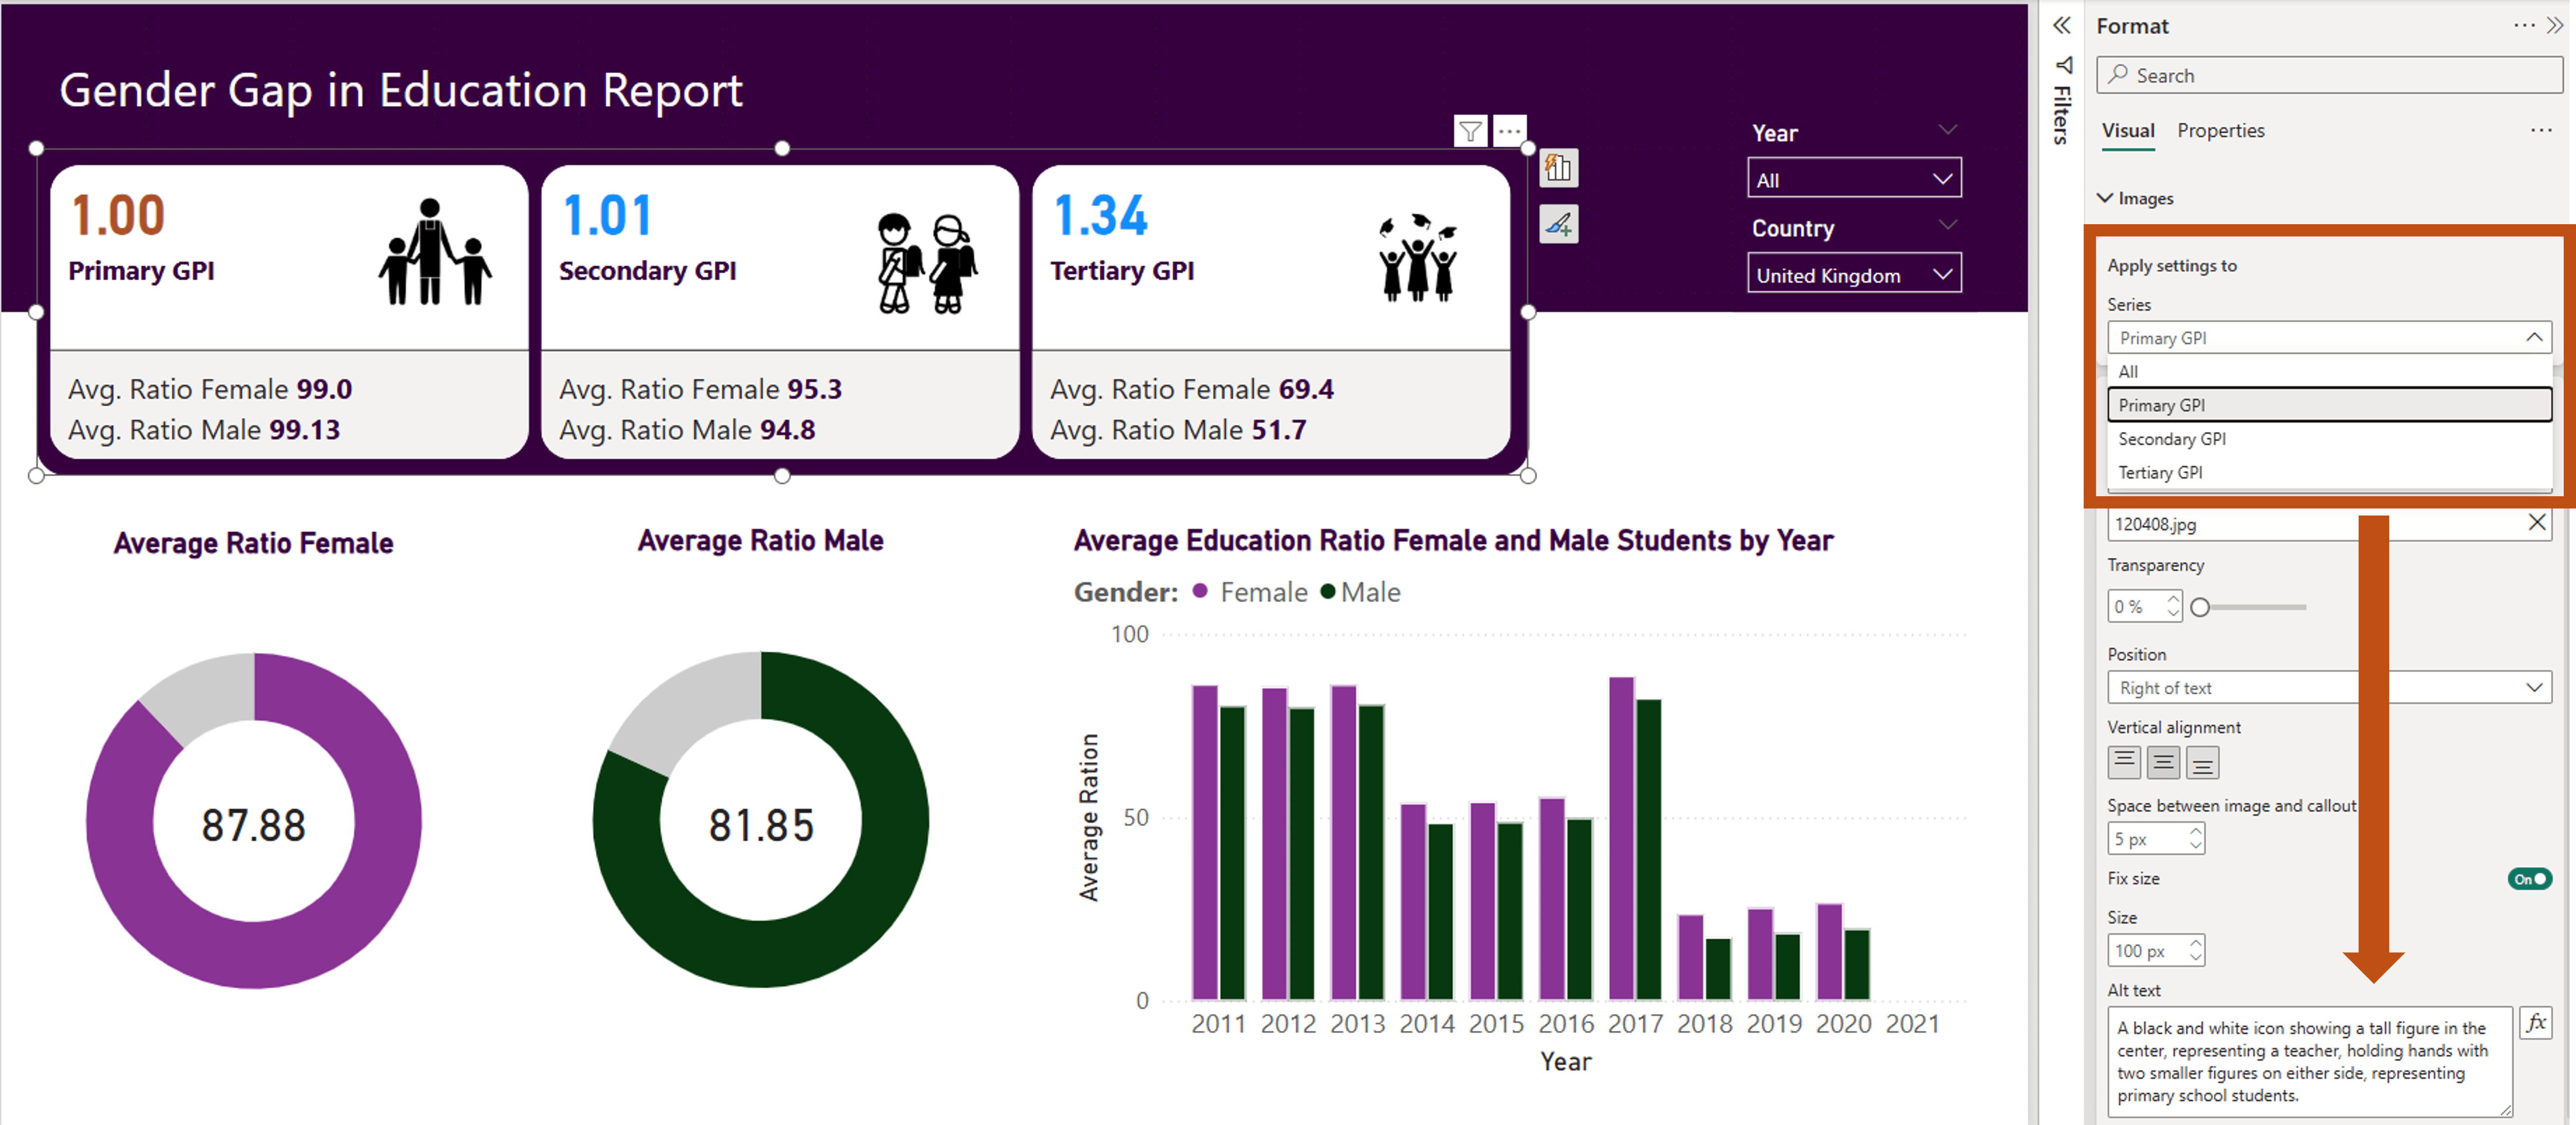Screen dimensions: 2576x1125
Task: Select bottom vertical alignment icon
Action: point(2202,762)
